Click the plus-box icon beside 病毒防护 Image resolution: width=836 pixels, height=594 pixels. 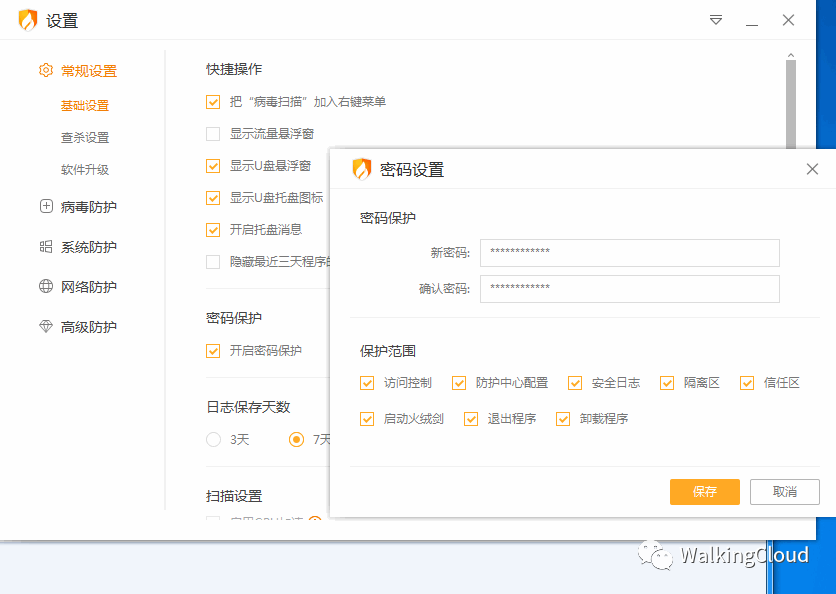pos(46,206)
